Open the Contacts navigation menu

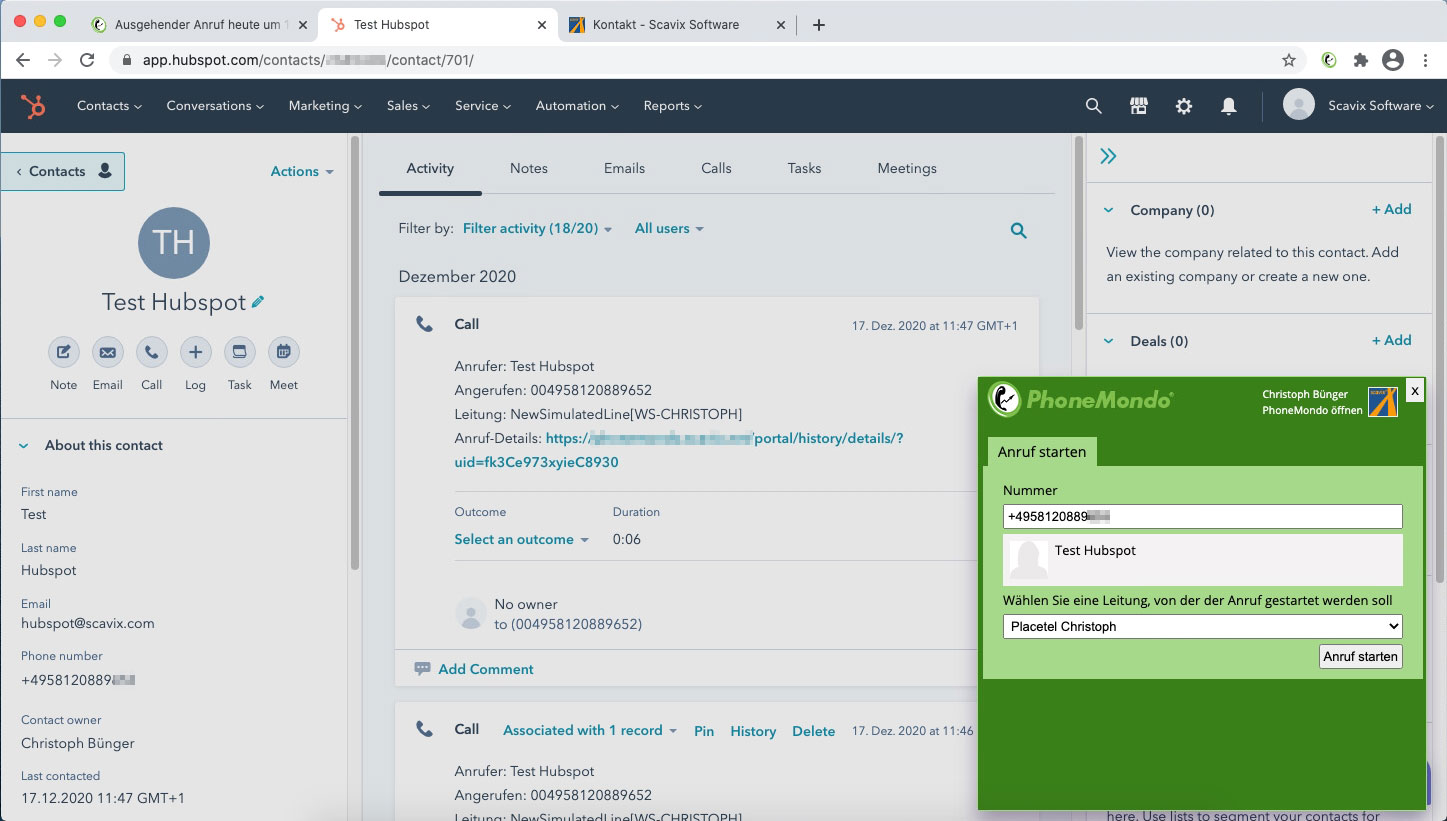point(109,106)
